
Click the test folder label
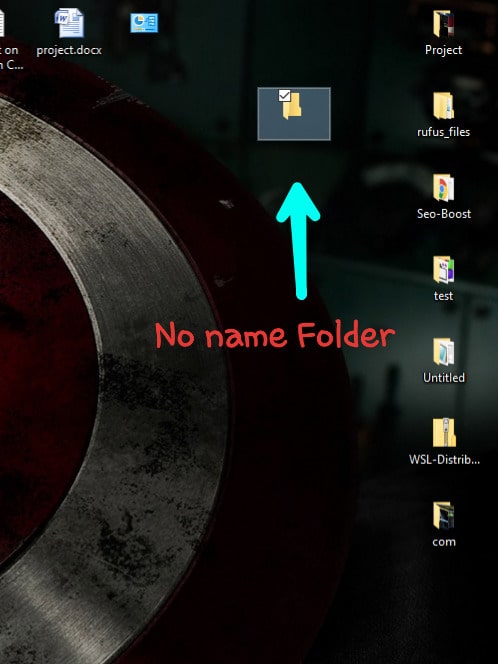click(443, 296)
